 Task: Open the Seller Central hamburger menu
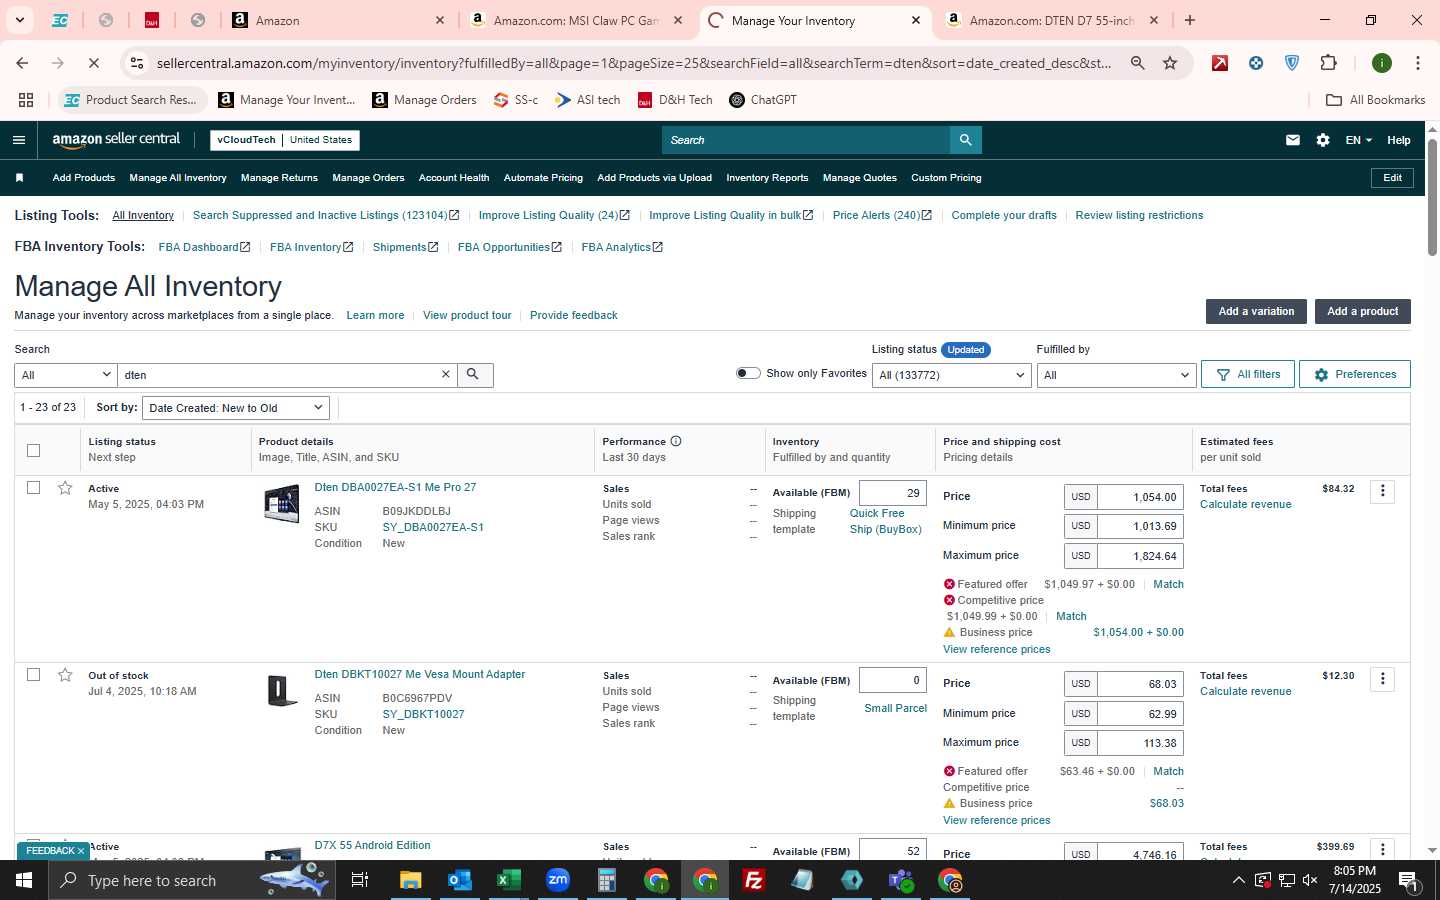pyautogui.click(x=18, y=140)
